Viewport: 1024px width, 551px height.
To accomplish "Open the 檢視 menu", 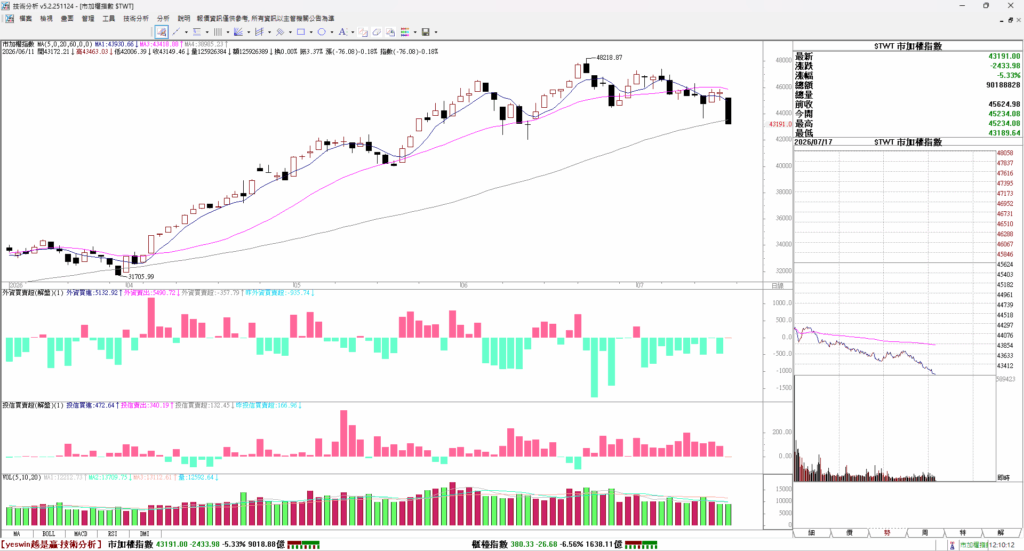I will [46, 18].
